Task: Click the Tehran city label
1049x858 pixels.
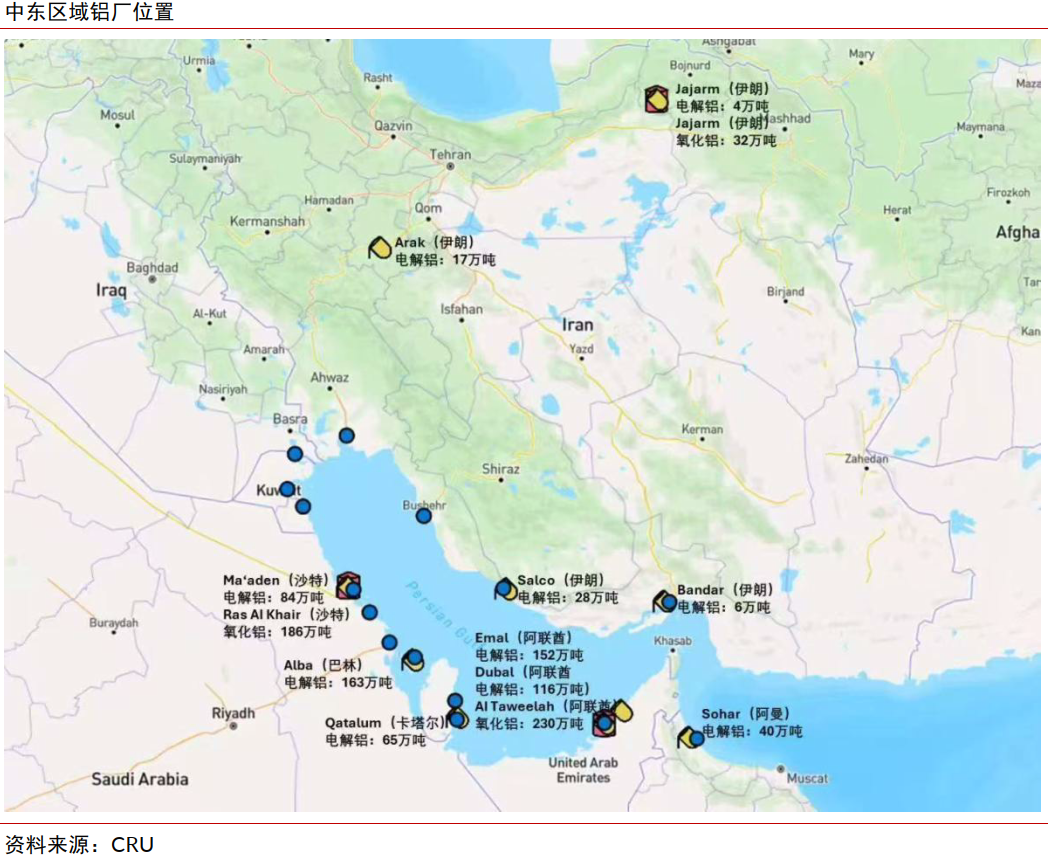Action: [x=450, y=155]
